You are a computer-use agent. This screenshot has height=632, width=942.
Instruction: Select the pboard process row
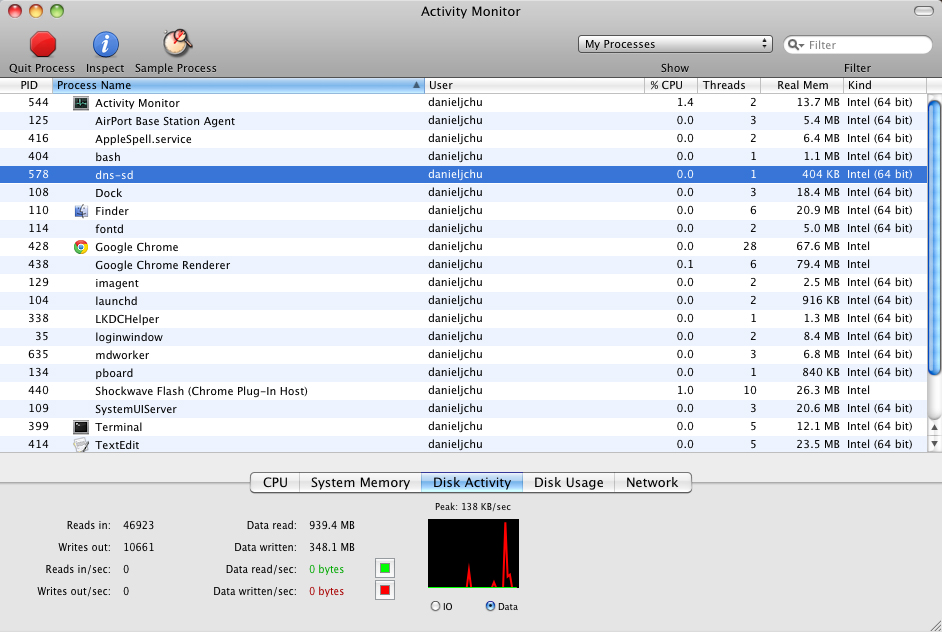pyautogui.click(x=463, y=373)
